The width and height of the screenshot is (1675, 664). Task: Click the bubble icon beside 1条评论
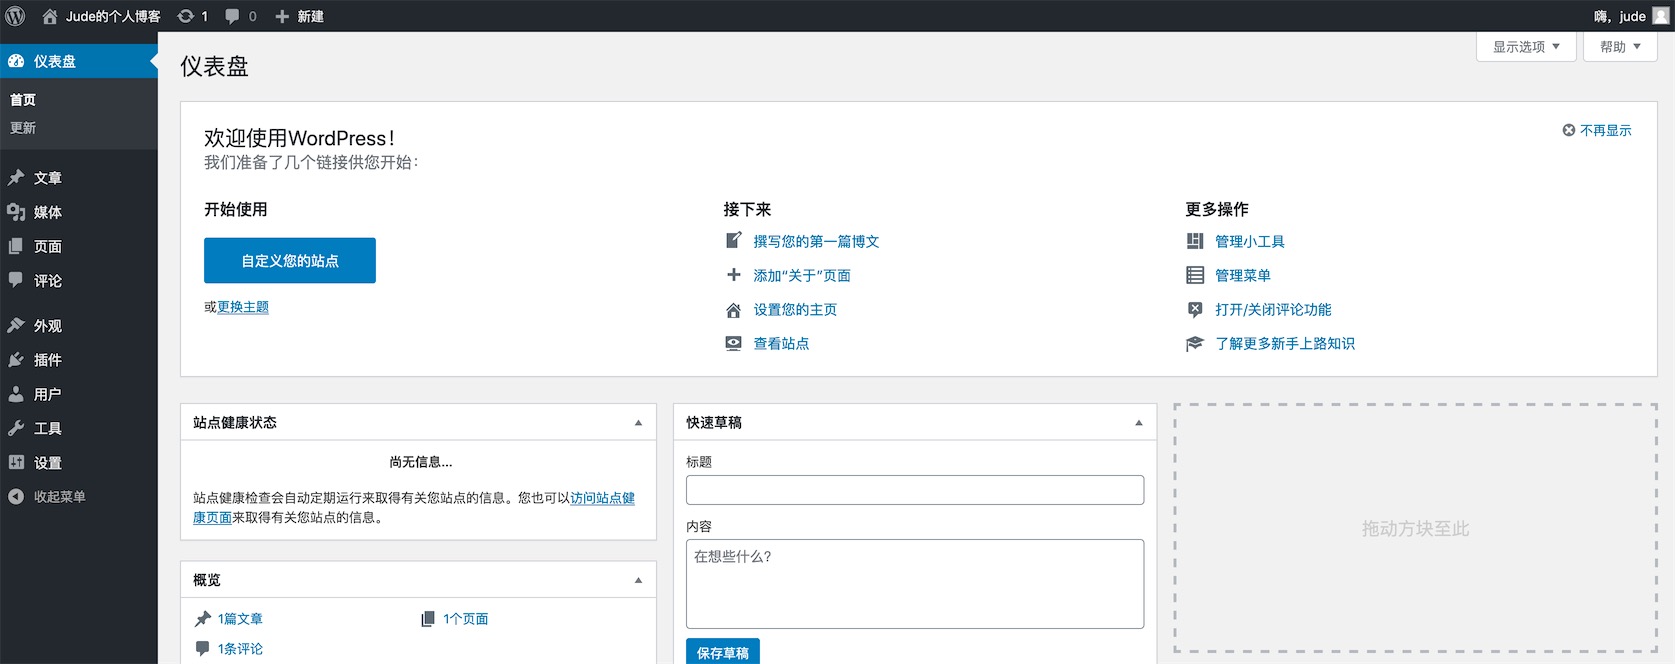tap(203, 648)
